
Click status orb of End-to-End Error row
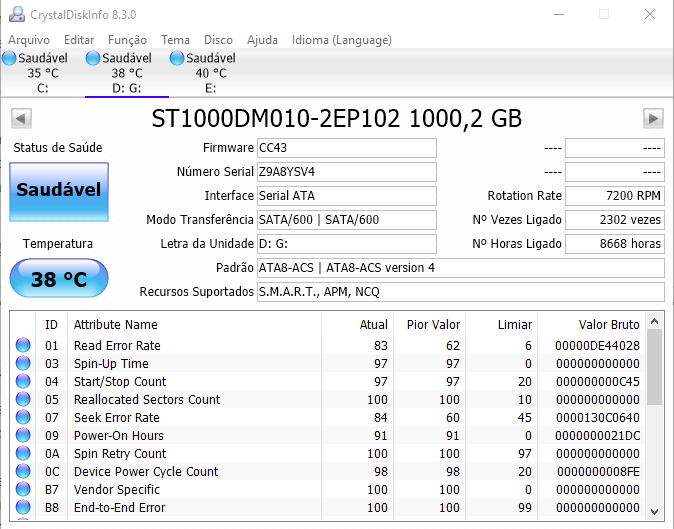(23, 508)
